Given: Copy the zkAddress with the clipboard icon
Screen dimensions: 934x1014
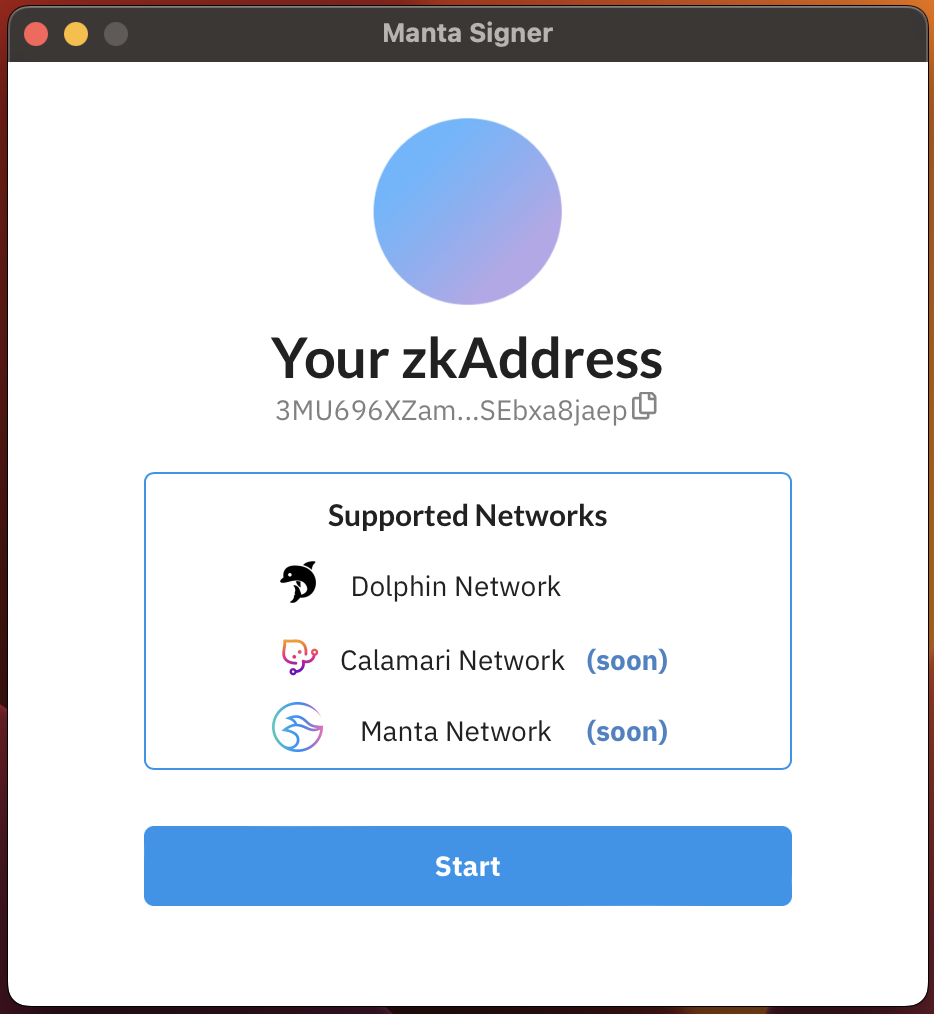Looking at the screenshot, I should 644,406.
